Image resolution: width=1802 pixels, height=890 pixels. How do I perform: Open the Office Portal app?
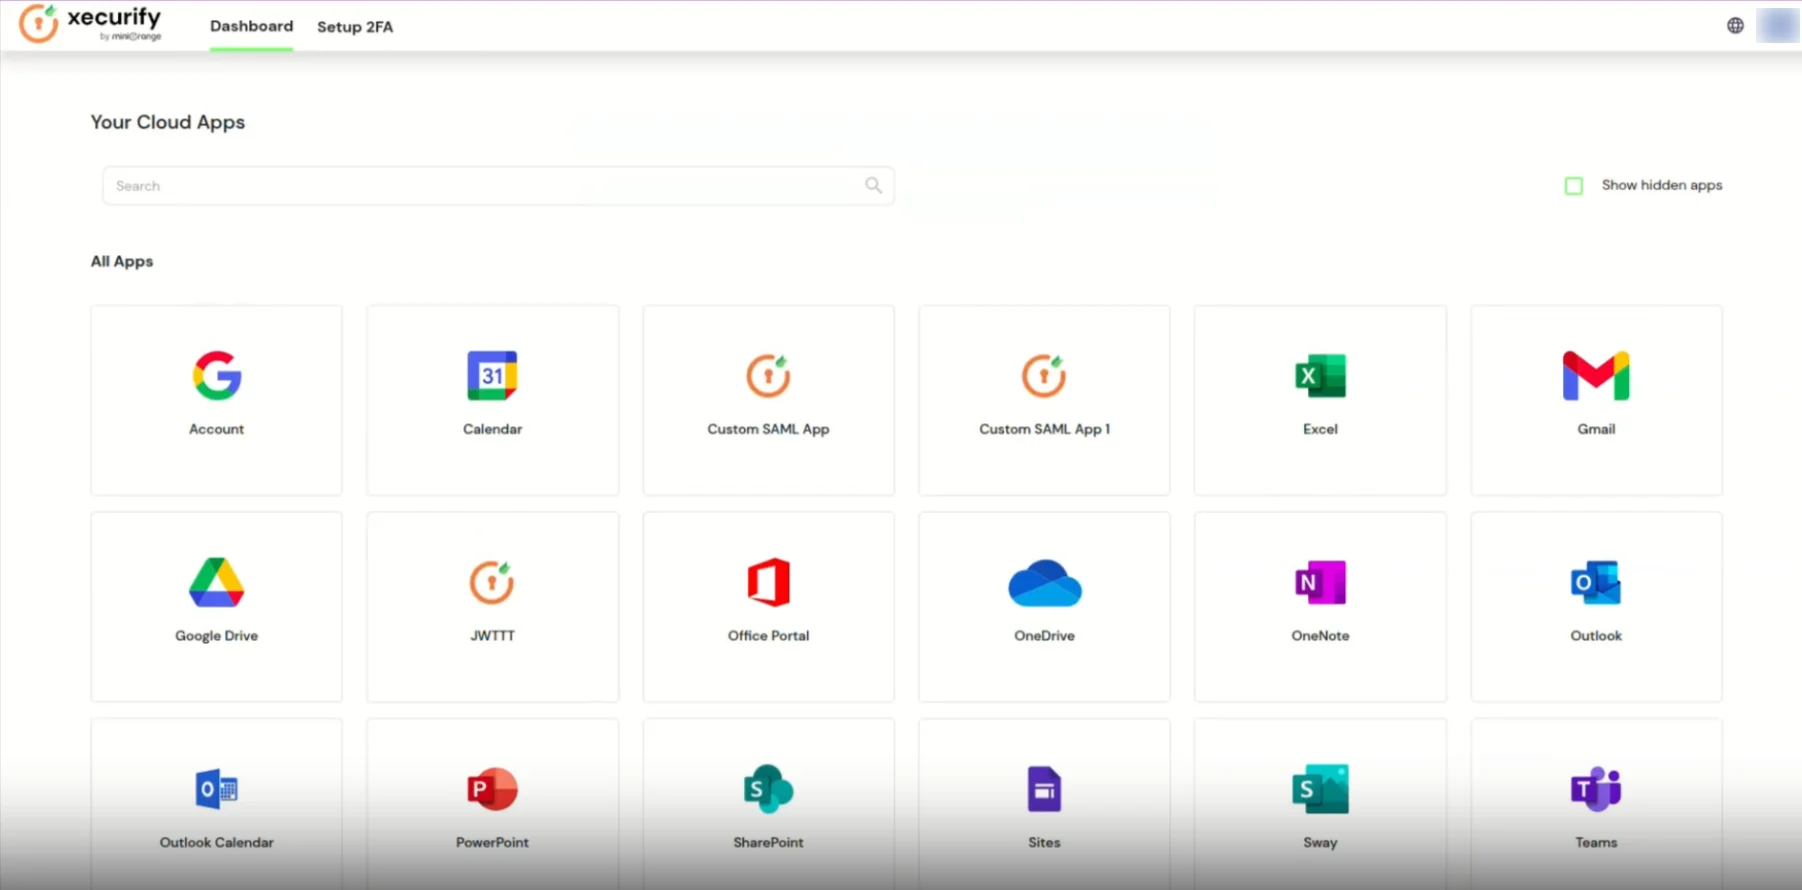[x=768, y=607]
